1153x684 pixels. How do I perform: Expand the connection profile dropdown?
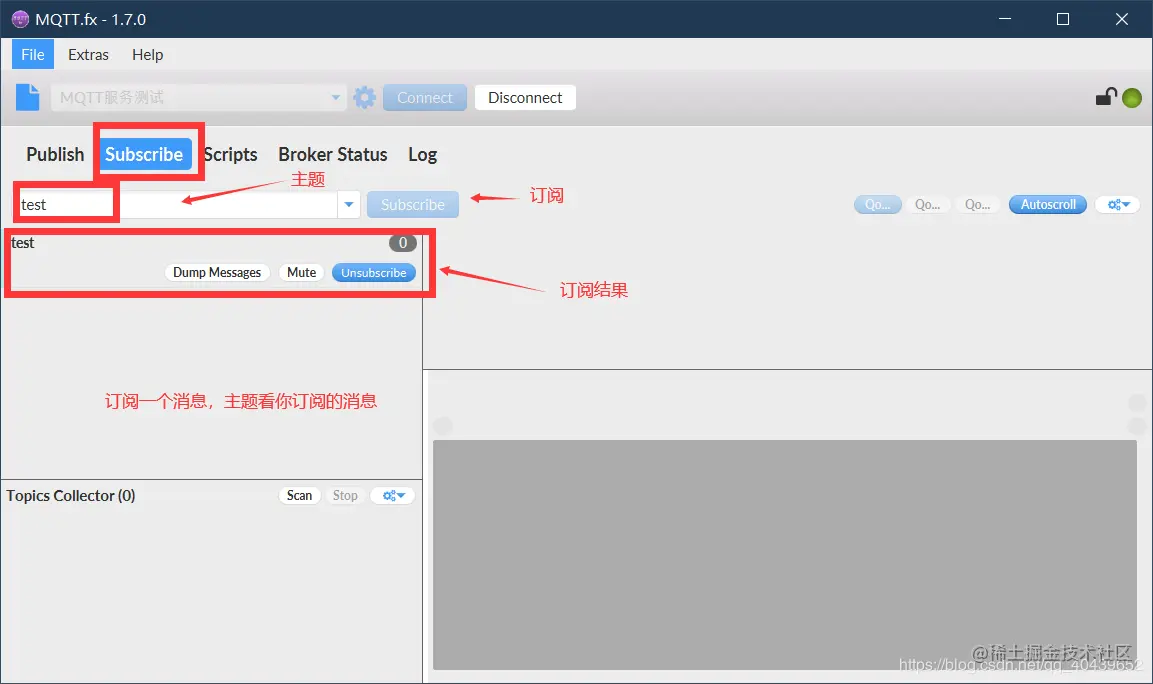click(335, 97)
